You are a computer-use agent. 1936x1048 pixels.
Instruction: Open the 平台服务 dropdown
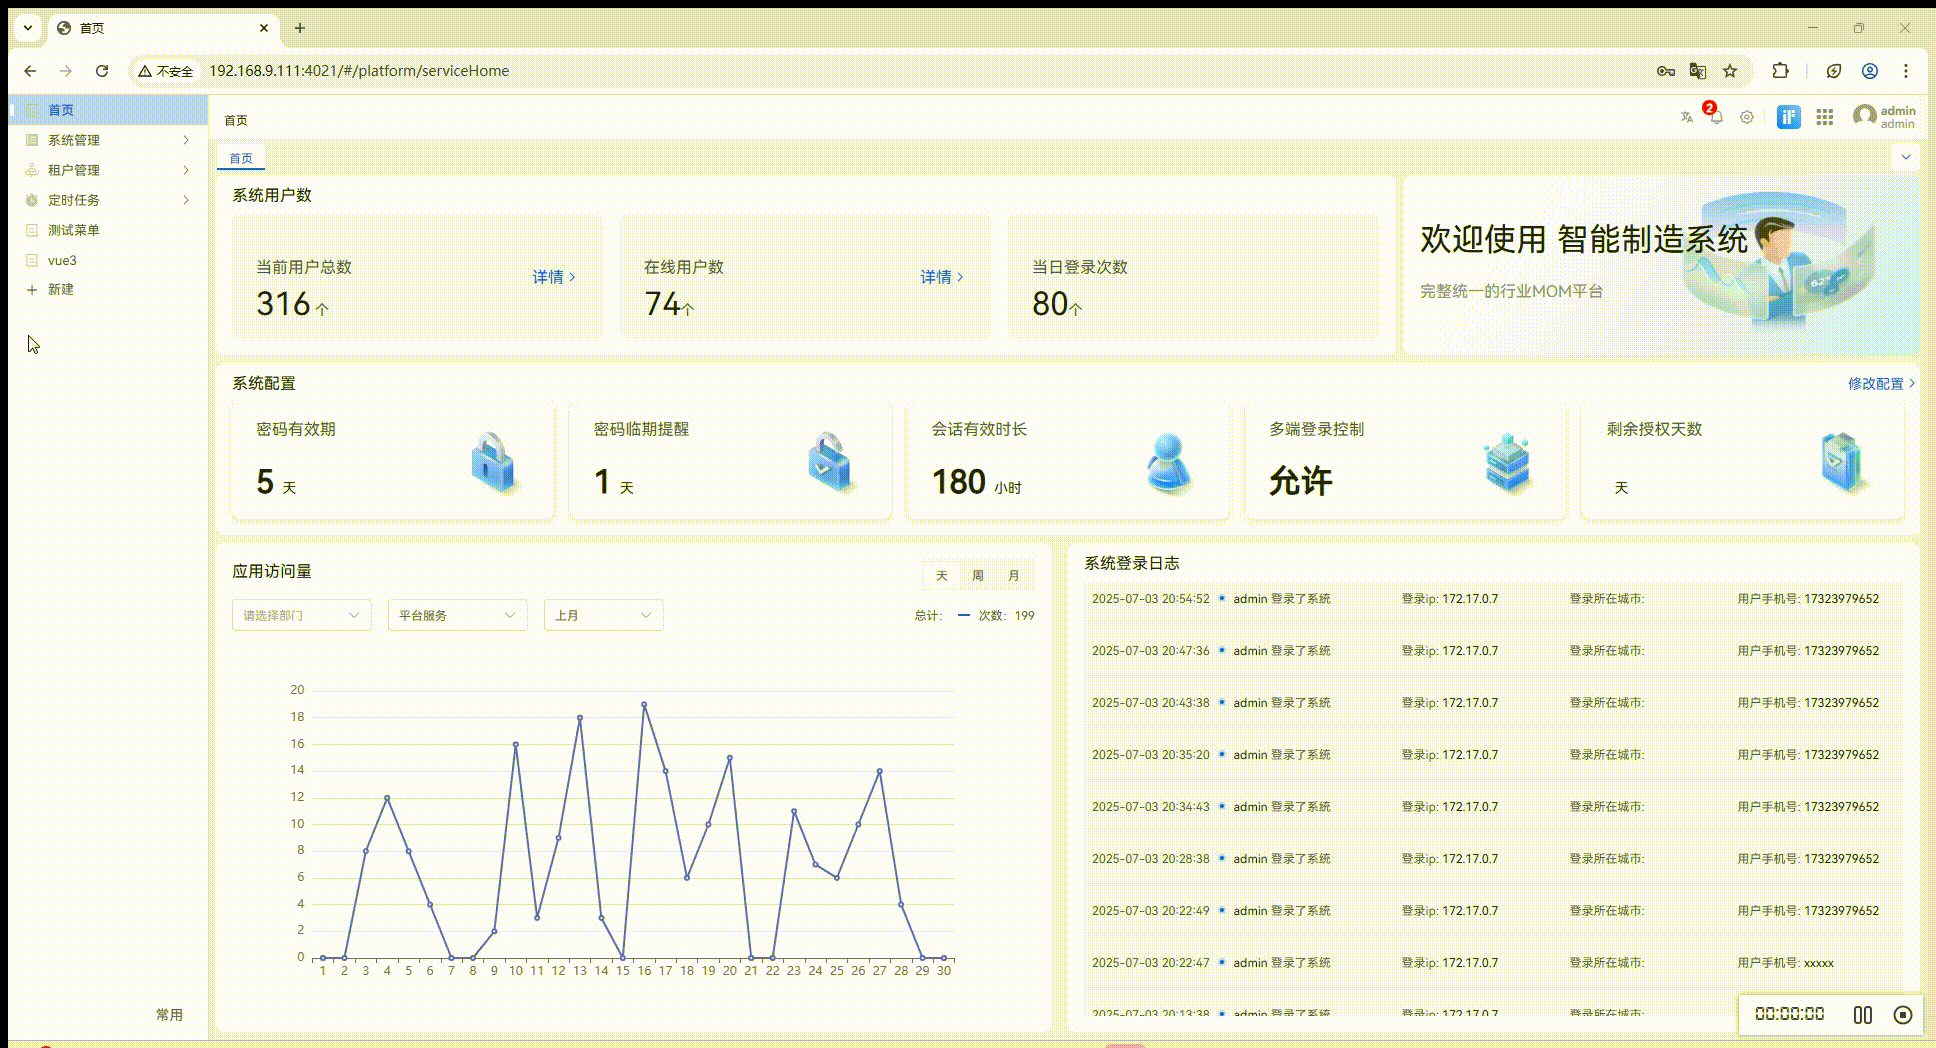pyautogui.click(x=456, y=615)
